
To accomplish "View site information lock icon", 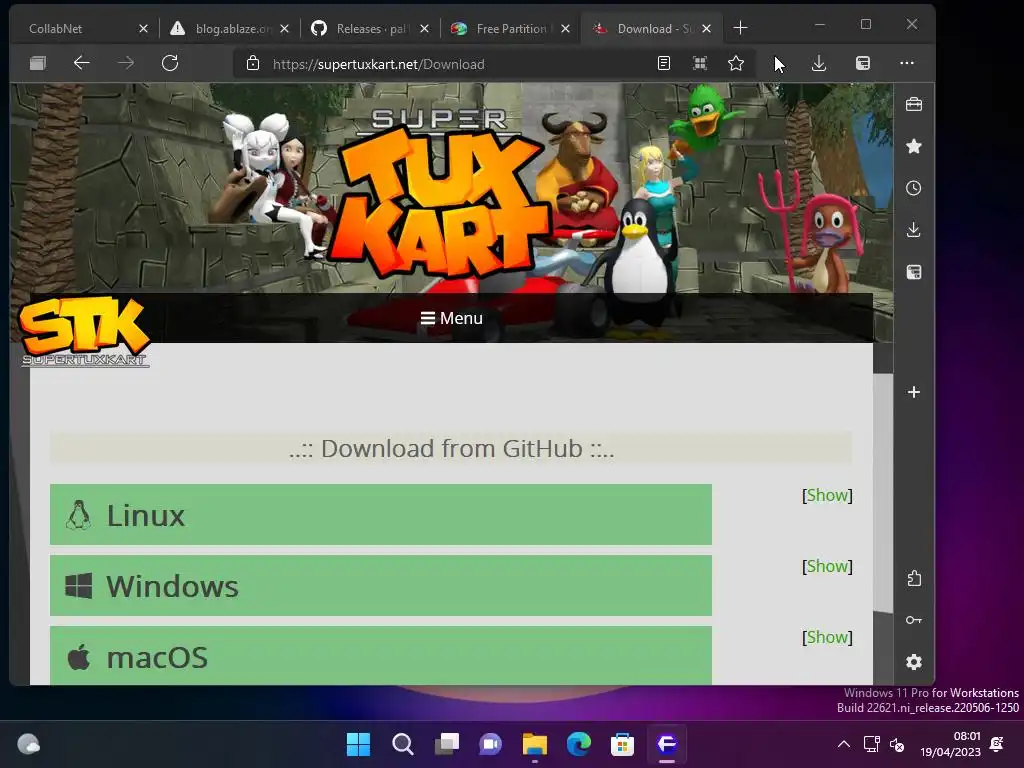I will click(253, 63).
